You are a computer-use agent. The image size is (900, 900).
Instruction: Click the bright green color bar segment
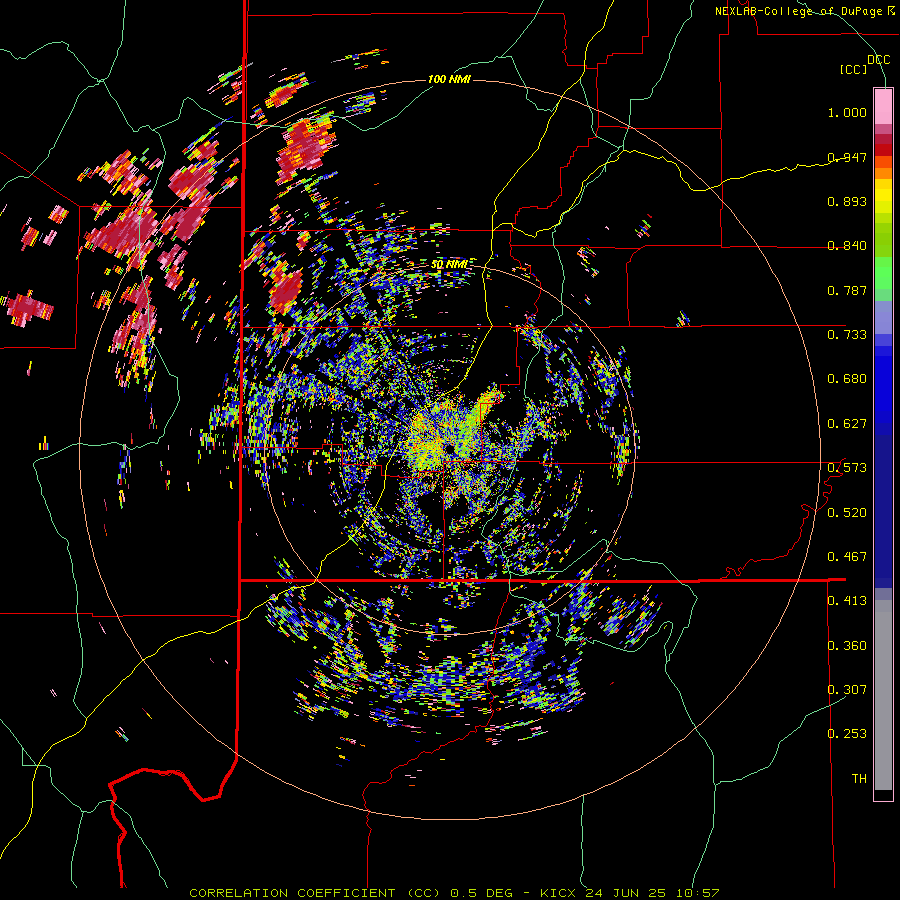click(883, 273)
